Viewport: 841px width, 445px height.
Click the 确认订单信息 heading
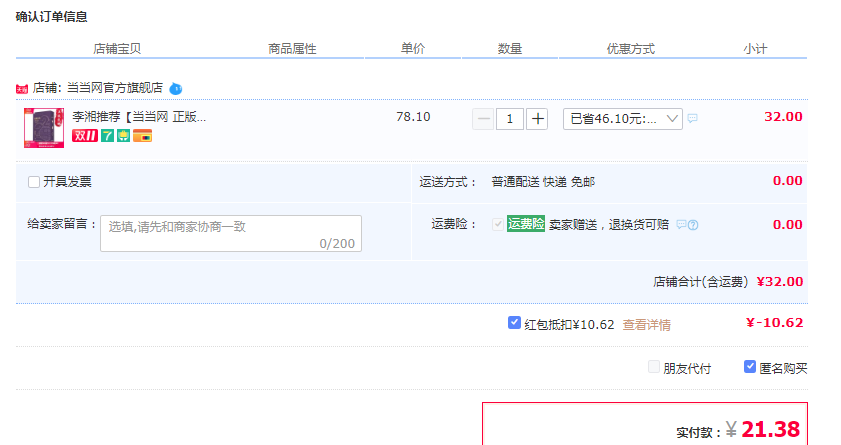51,17
